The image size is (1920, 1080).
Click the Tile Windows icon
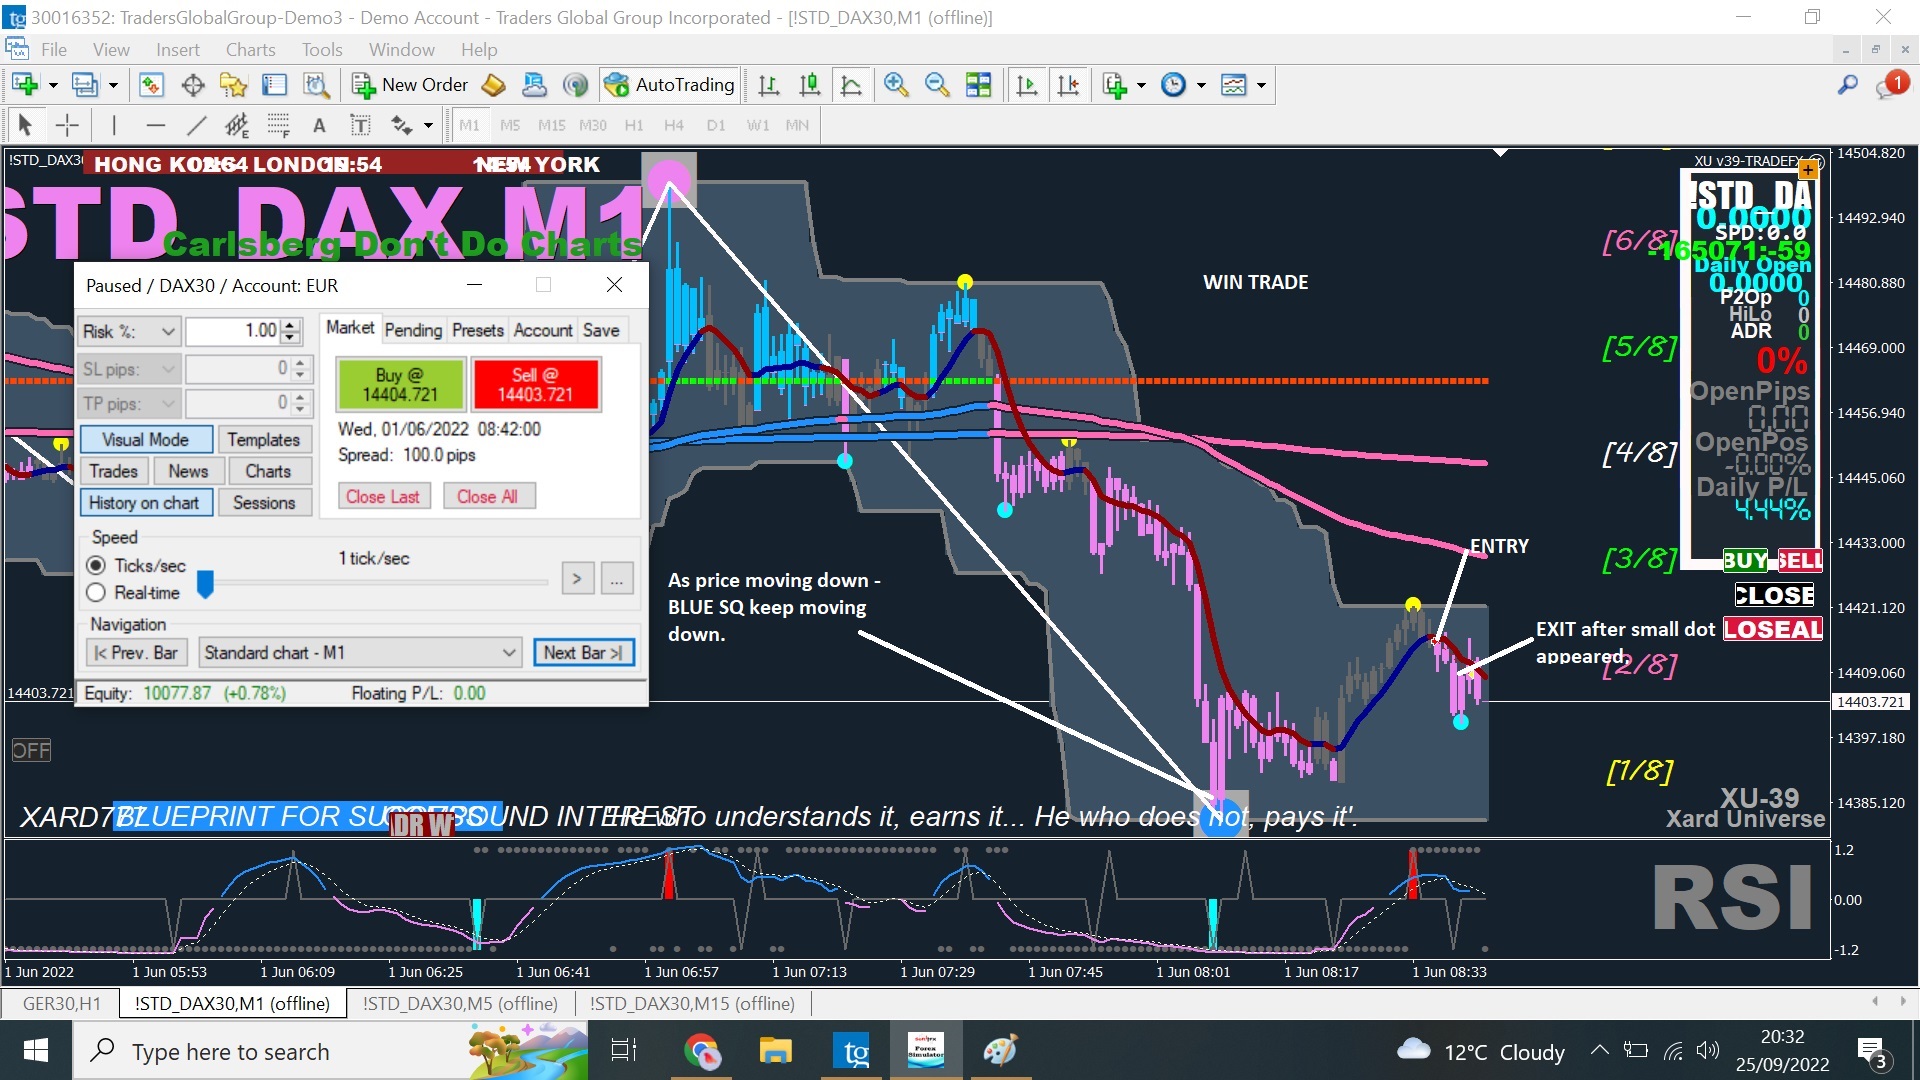point(978,85)
